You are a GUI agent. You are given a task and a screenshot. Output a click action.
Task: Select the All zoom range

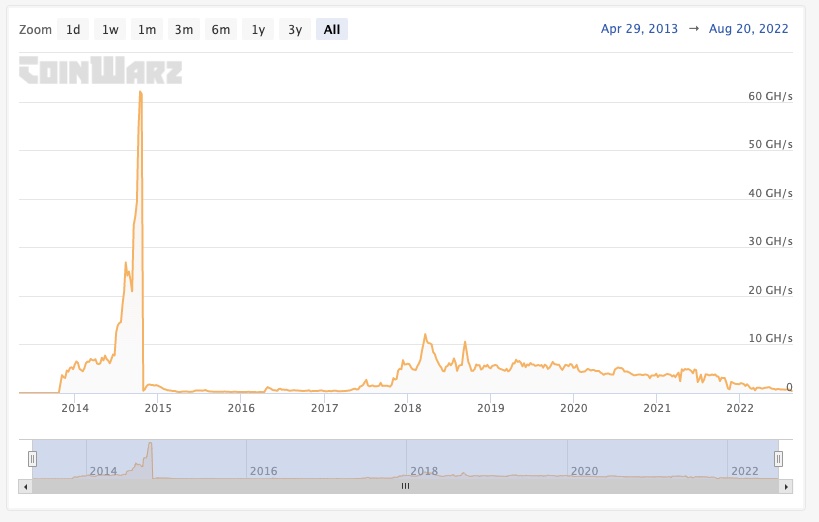(x=332, y=29)
